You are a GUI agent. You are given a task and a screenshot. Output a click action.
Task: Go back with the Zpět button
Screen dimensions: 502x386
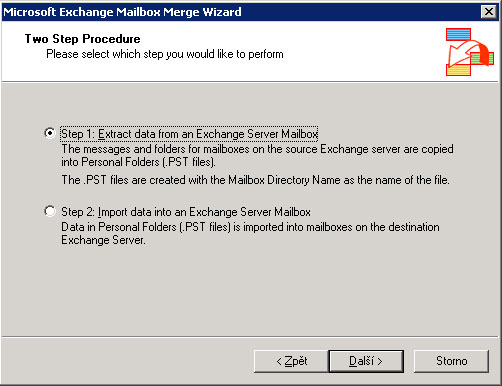[x=291, y=361]
